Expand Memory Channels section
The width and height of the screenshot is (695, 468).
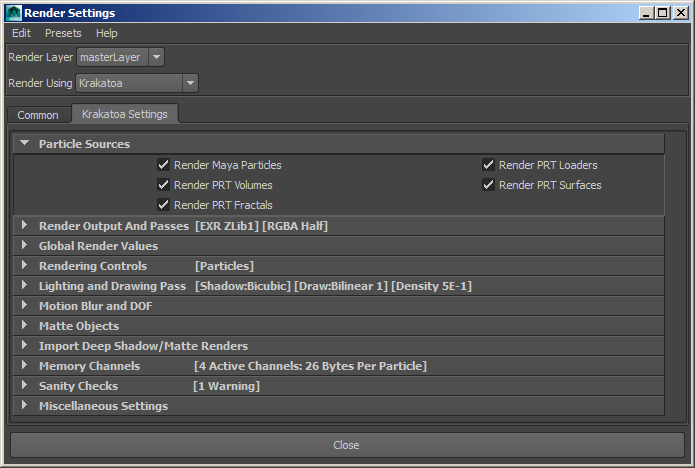[x=24, y=365]
